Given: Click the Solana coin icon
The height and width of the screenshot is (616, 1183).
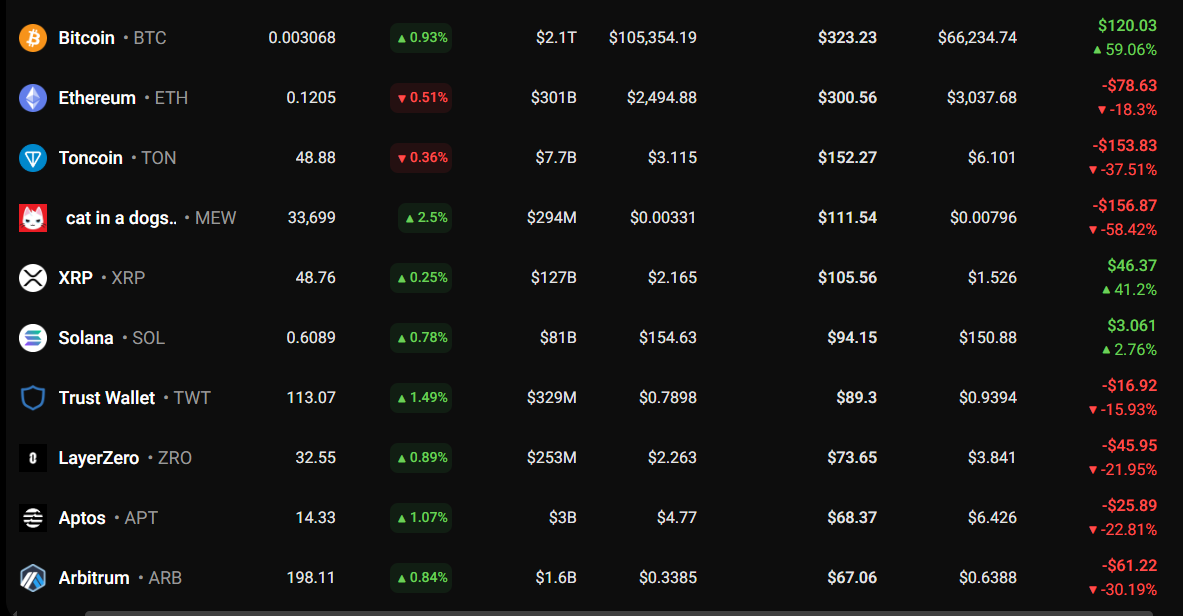Looking at the screenshot, I should click(33, 338).
